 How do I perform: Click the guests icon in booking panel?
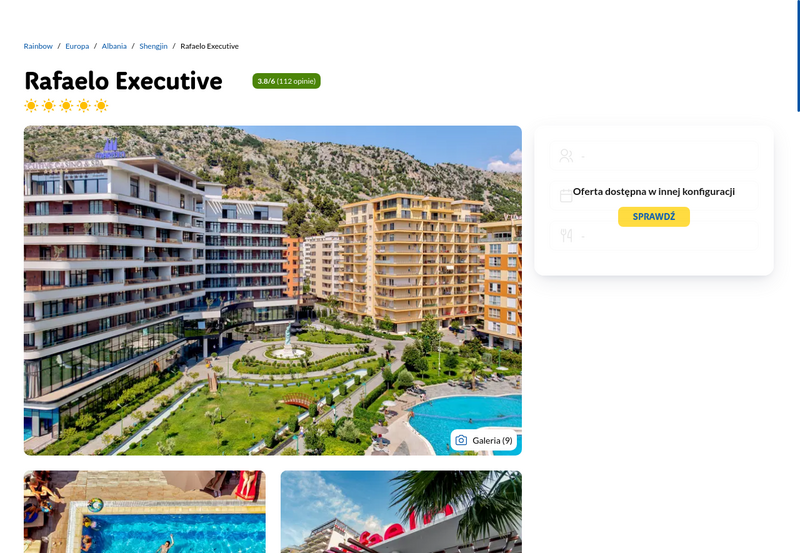click(566, 156)
